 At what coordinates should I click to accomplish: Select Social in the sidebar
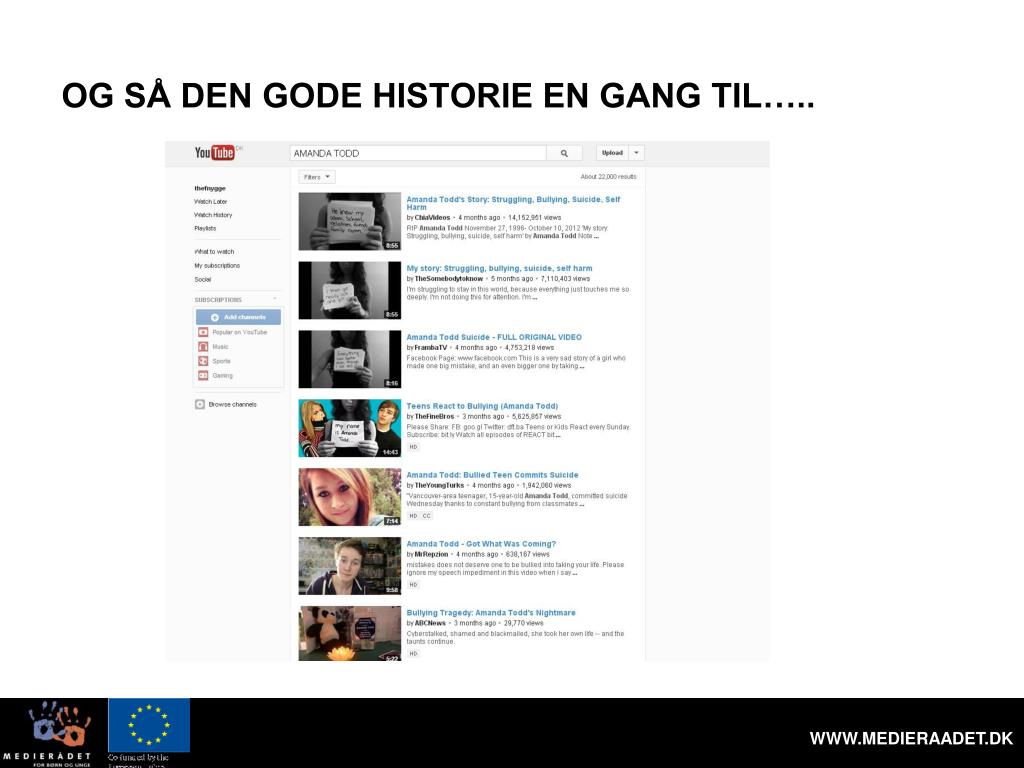(202, 280)
